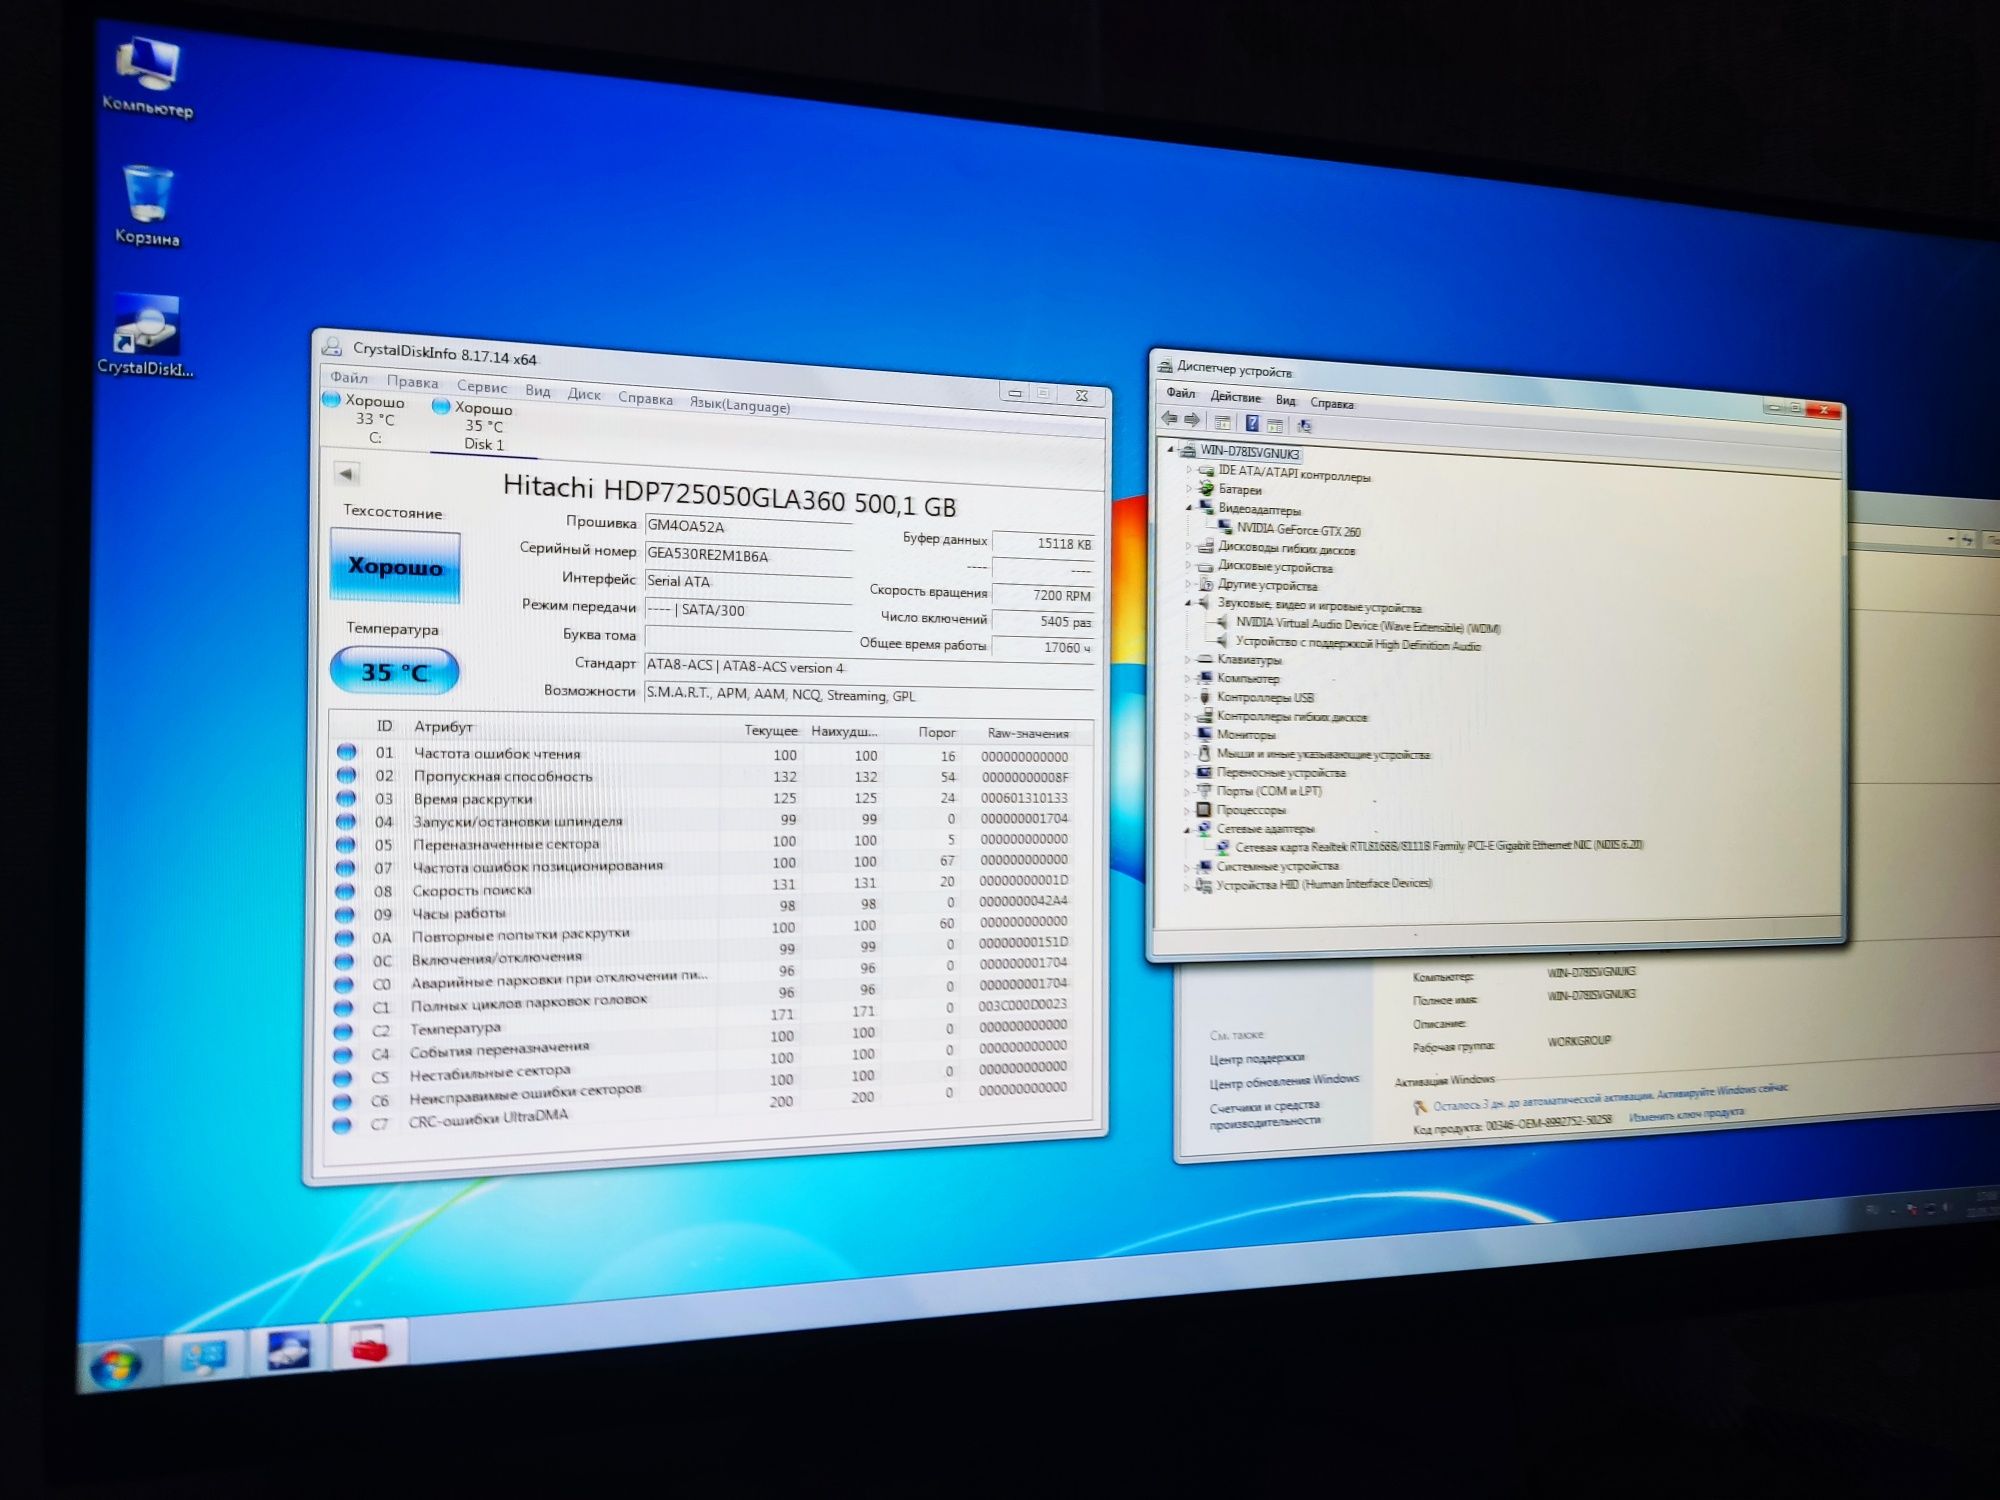Switch to red toolbox Device Manager taskbar button

[369, 1345]
